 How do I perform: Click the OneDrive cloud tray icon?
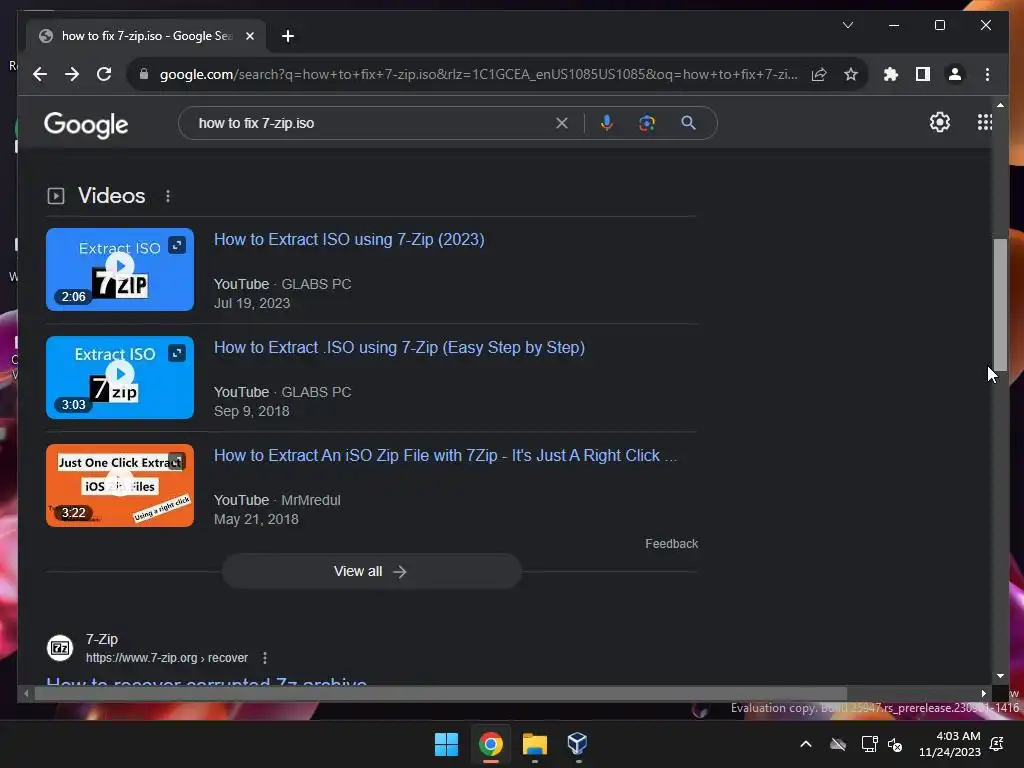point(838,744)
